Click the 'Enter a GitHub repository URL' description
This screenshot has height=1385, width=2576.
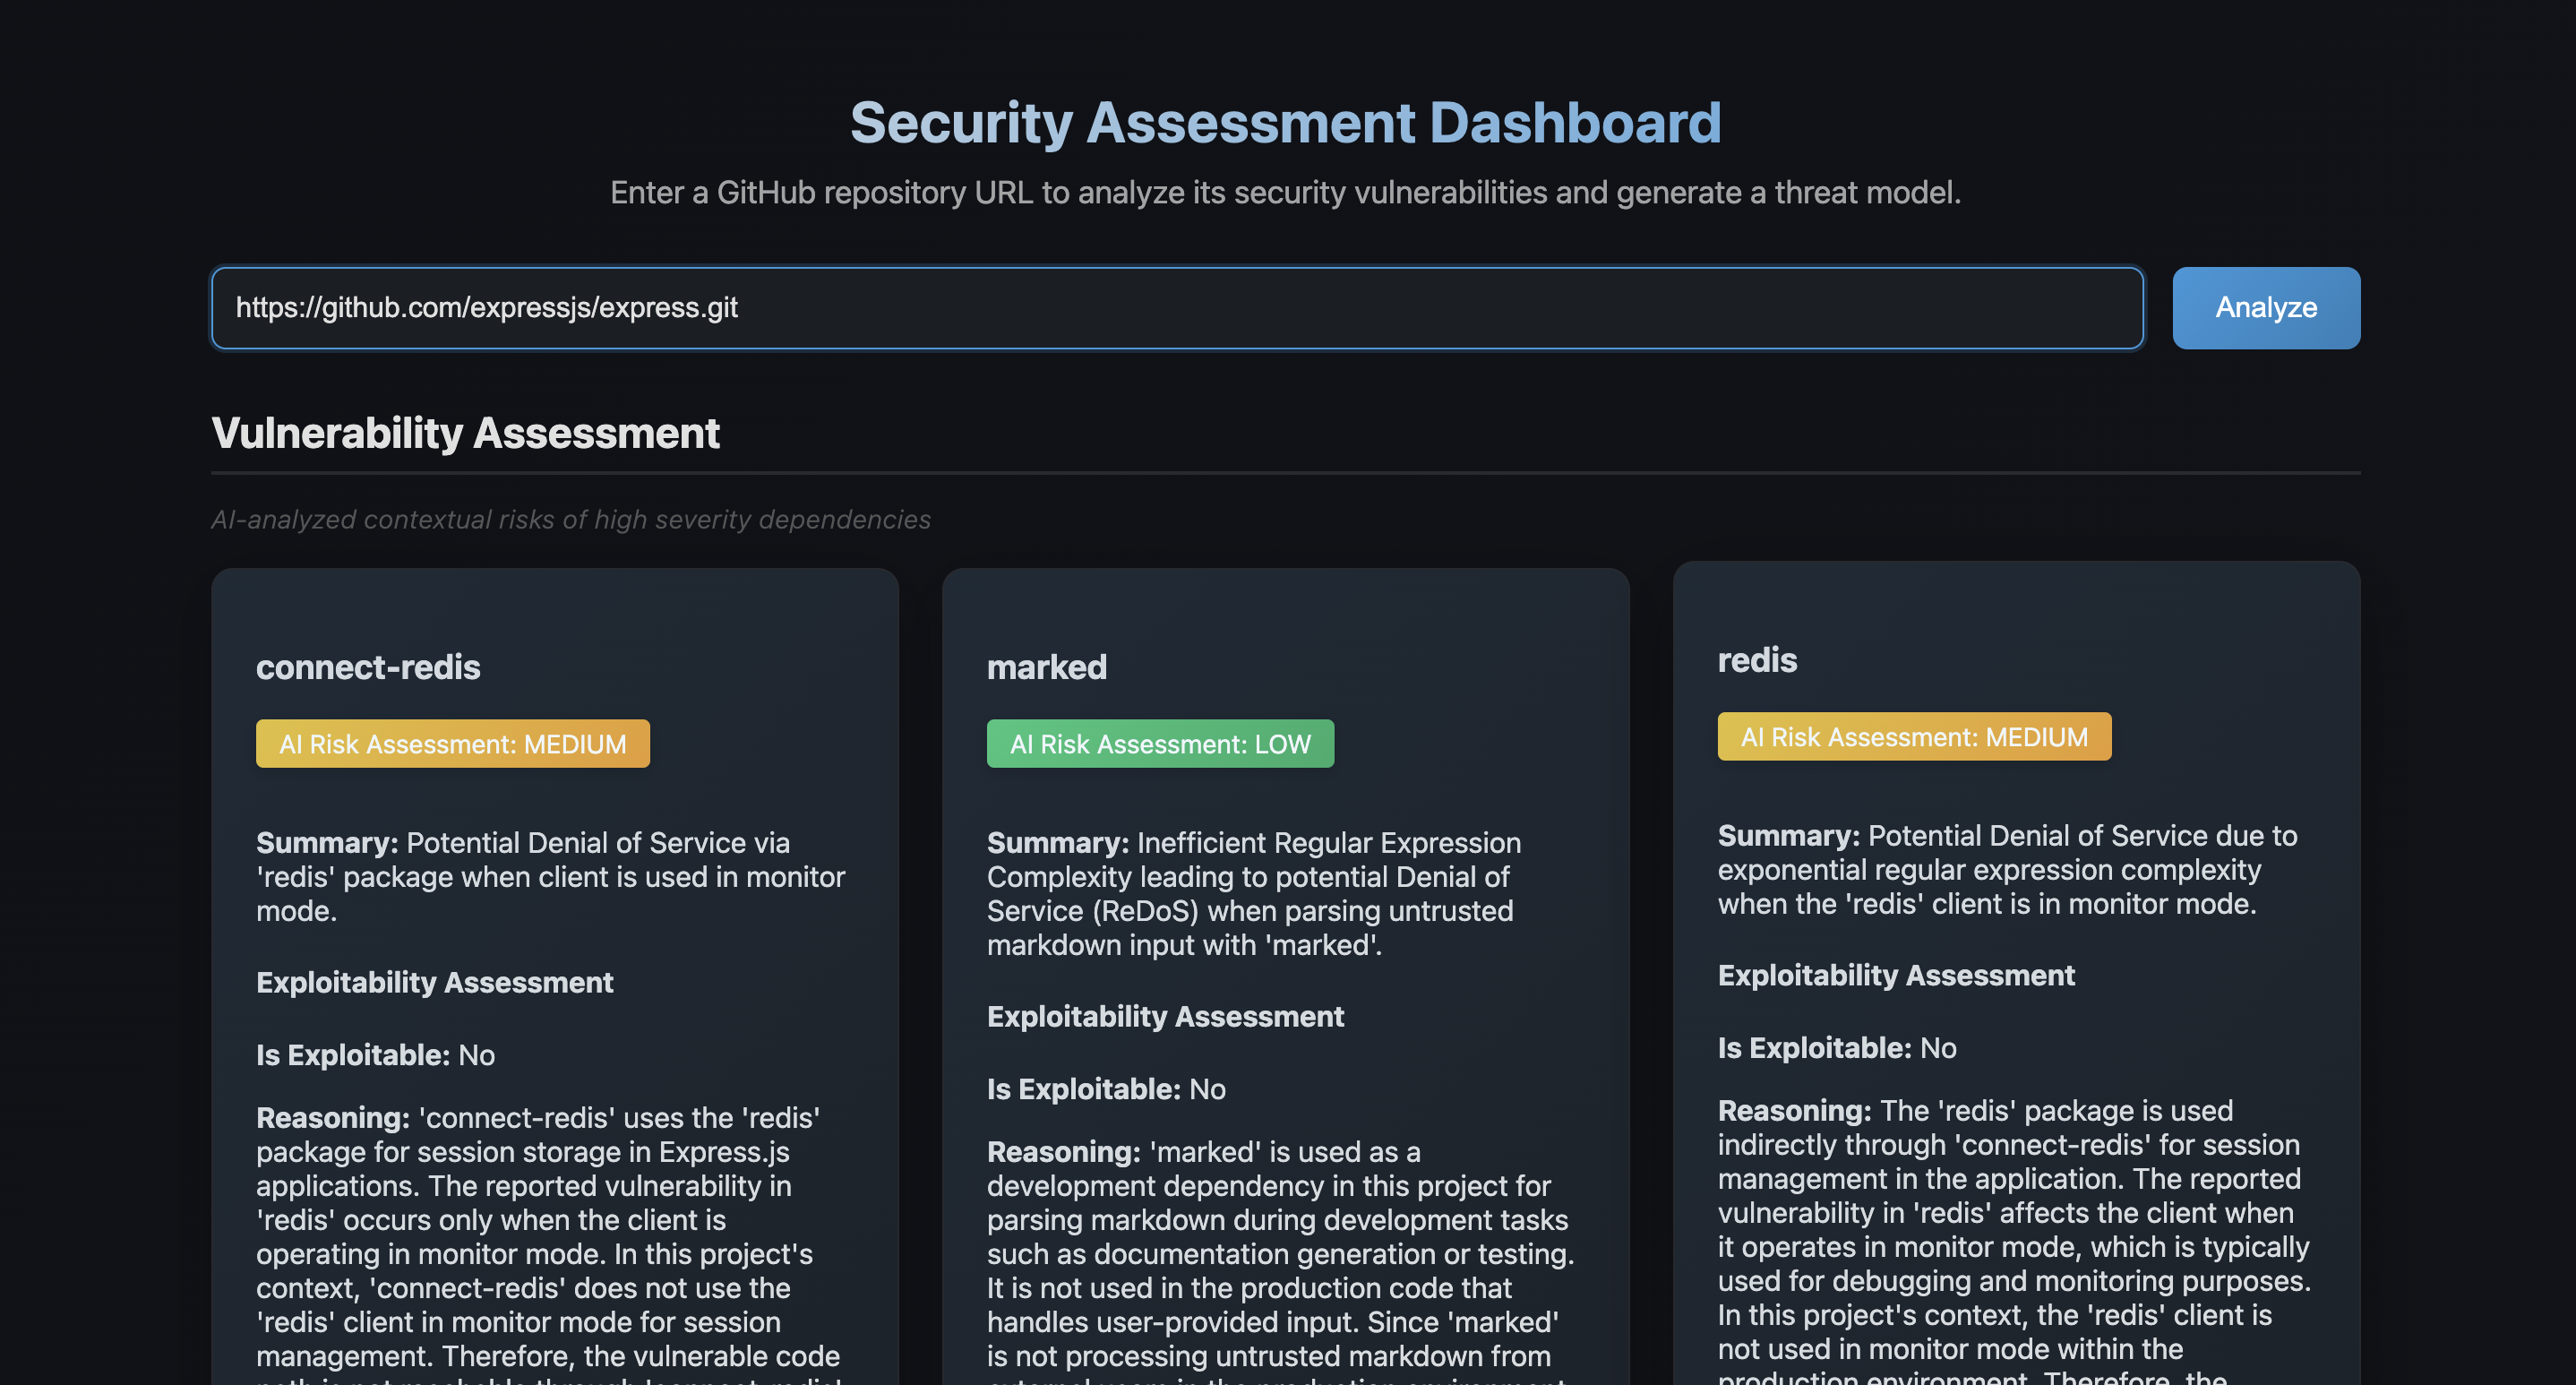pyautogui.click(x=1286, y=192)
